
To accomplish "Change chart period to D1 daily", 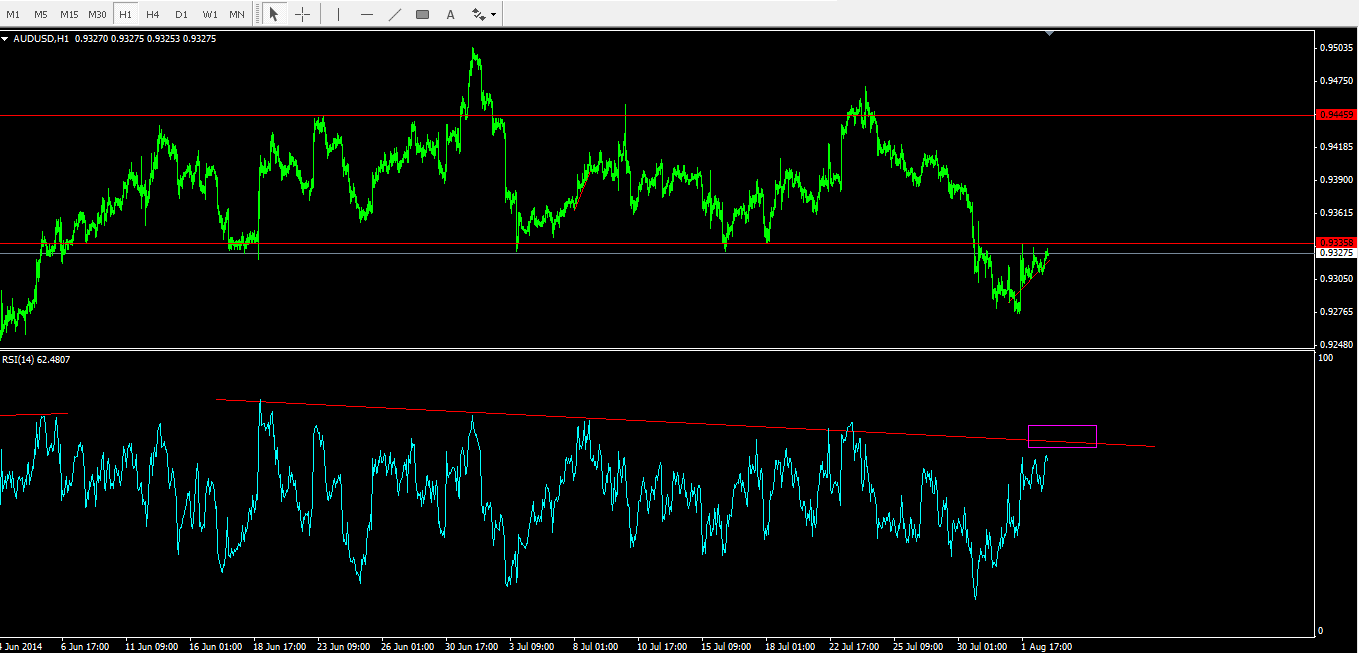I will click(x=181, y=14).
